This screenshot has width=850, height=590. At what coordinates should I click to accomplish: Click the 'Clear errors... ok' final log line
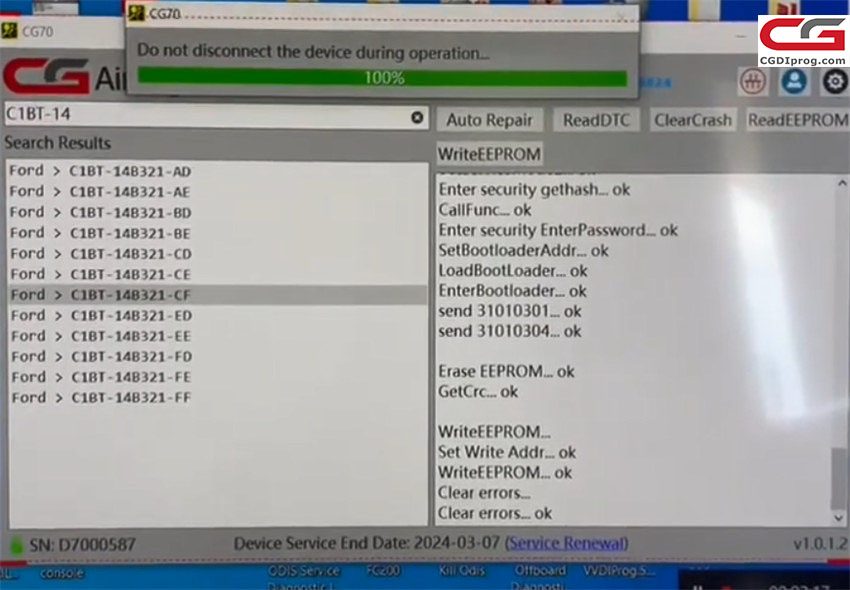pos(495,513)
